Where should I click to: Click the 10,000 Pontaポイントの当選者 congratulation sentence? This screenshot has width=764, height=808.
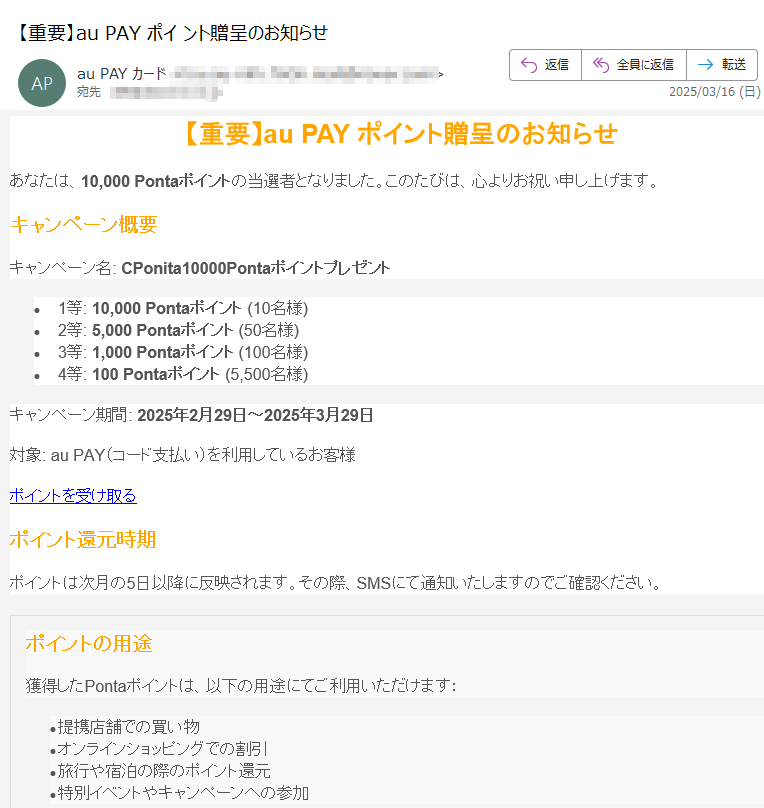(x=333, y=181)
